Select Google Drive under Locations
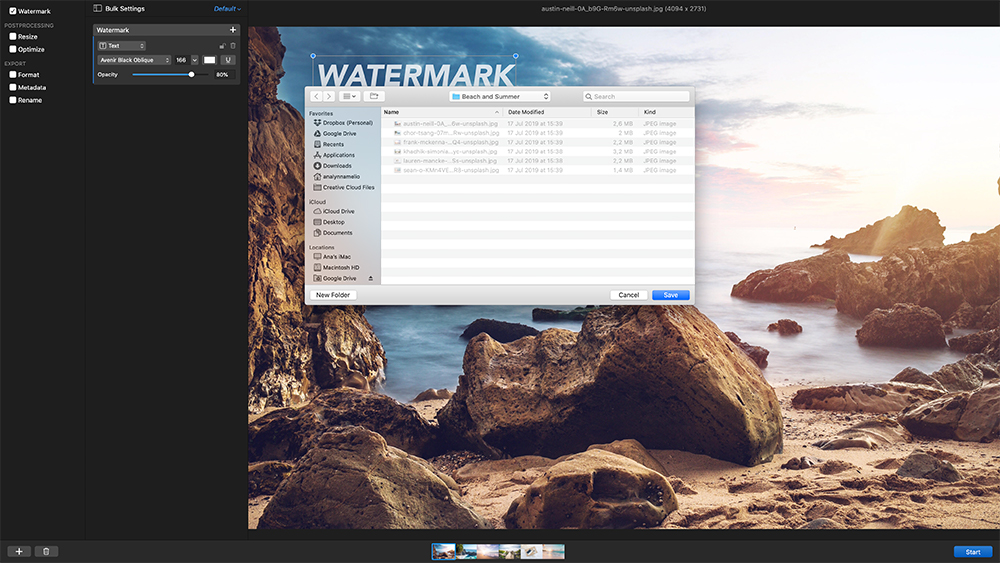1000x563 pixels. click(x=335, y=278)
